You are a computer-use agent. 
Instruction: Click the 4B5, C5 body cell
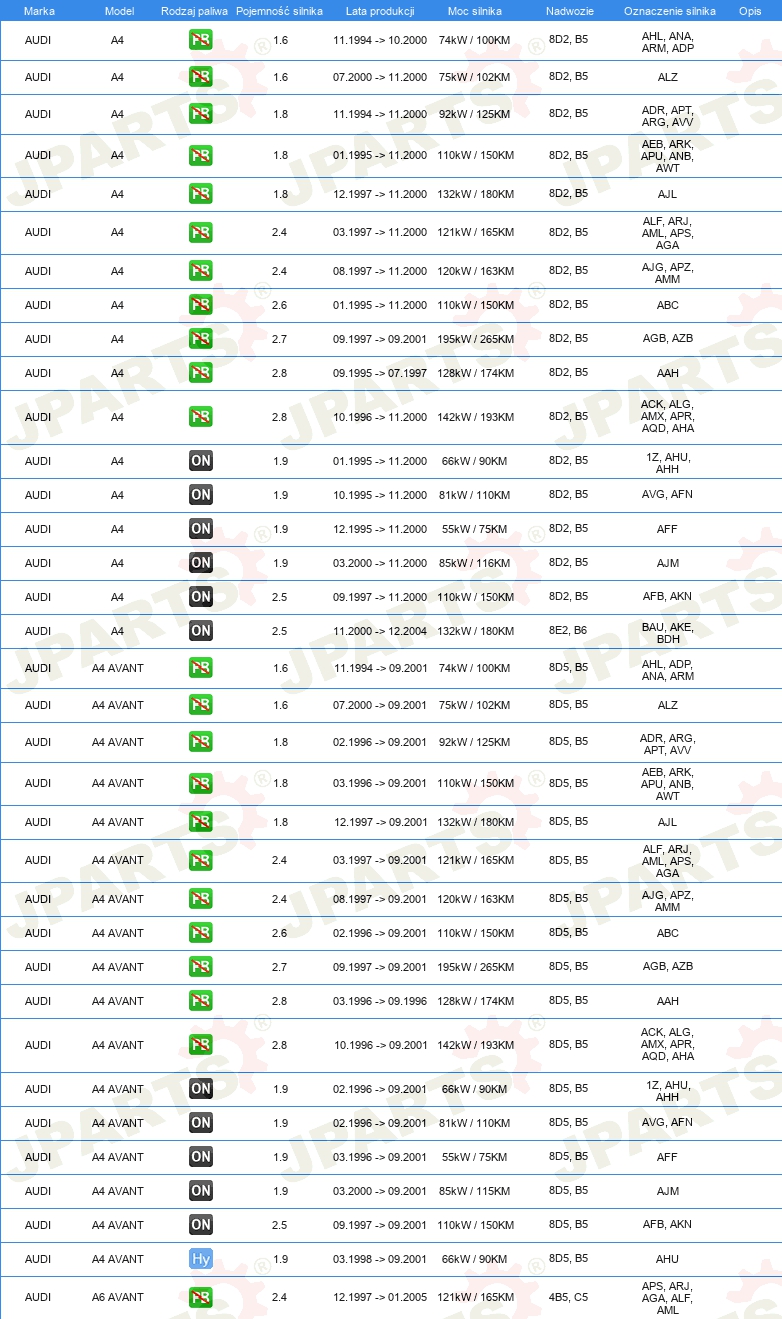click(x=568, y=1297)
